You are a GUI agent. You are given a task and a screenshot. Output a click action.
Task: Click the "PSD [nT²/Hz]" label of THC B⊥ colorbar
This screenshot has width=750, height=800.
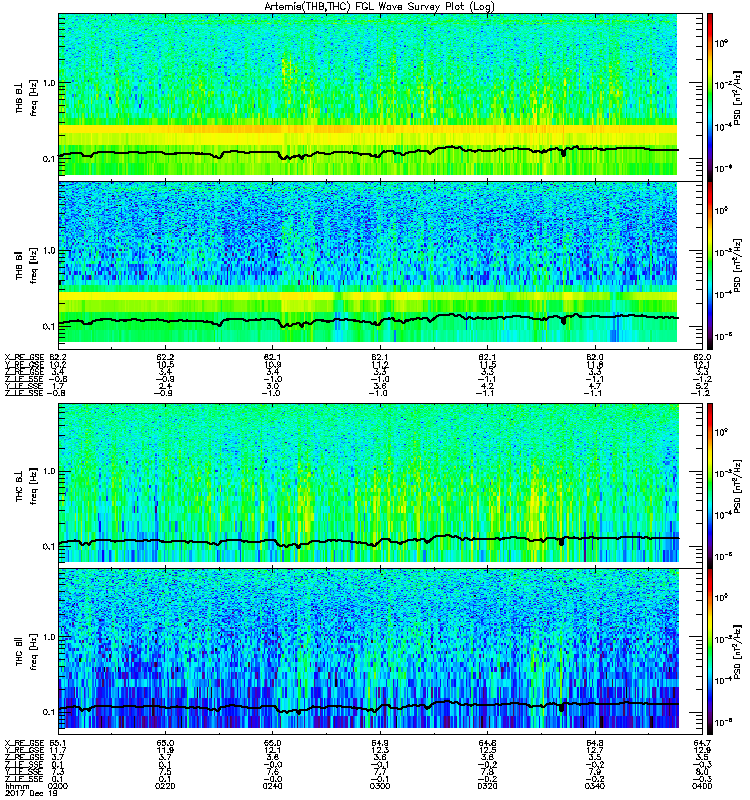(x=738, y=485)
